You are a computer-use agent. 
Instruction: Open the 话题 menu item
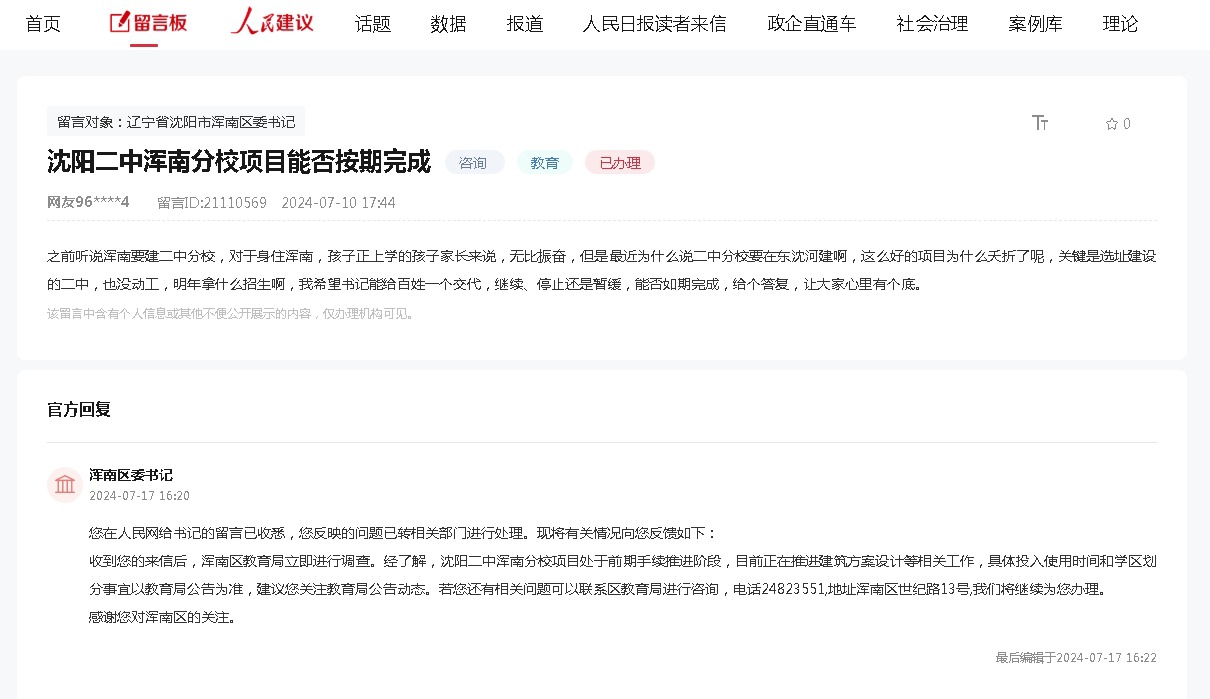373,24
